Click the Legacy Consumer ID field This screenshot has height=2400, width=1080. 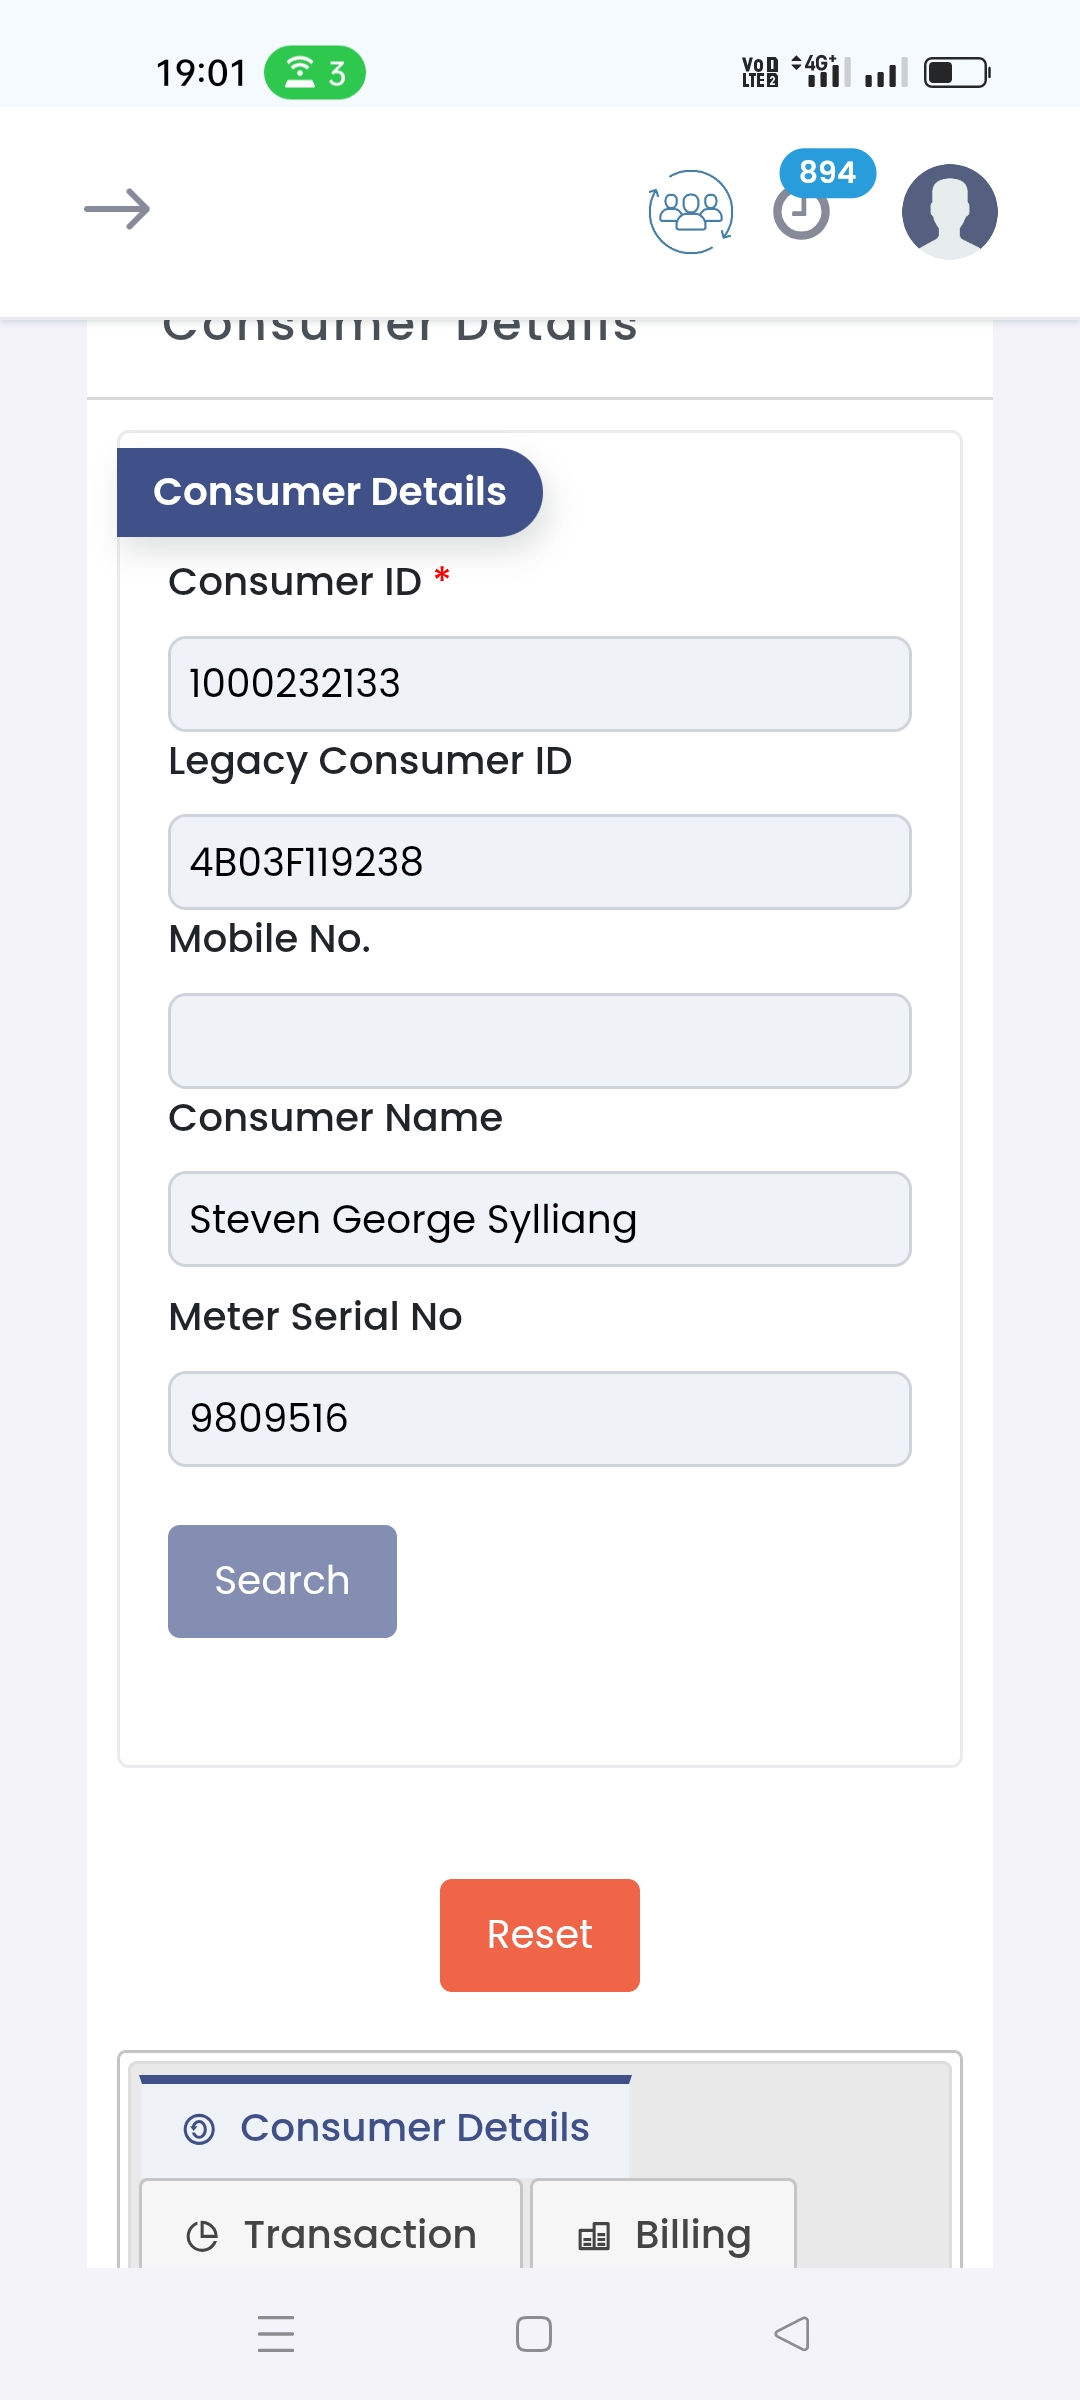pyautogui.click(x=540, y=862)
